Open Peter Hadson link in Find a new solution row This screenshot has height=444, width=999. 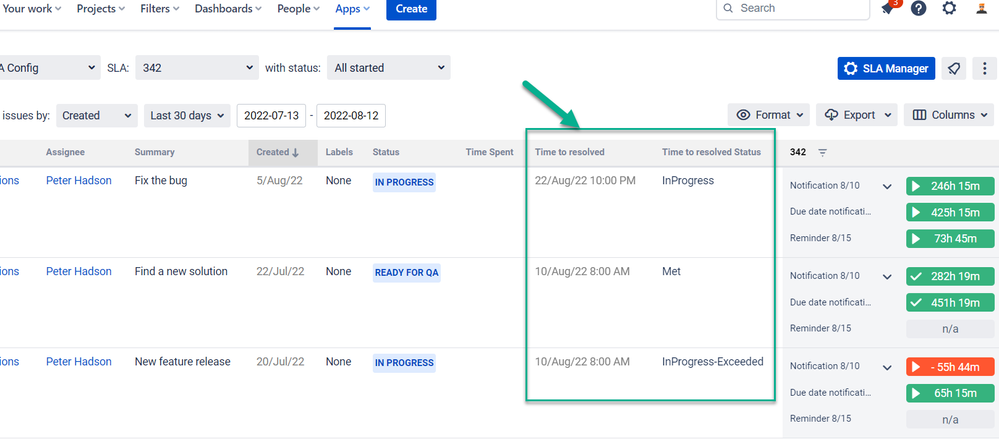pos(78,271)
